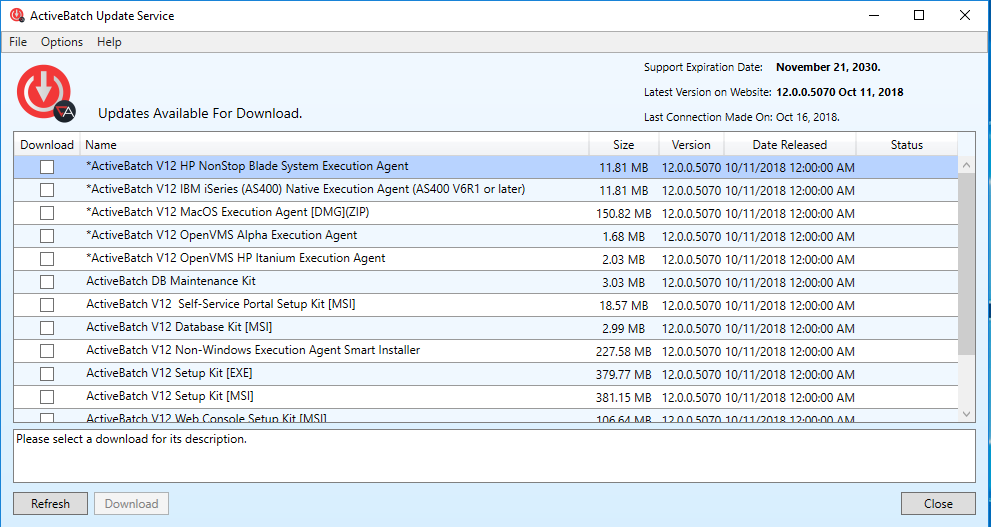Image resolution: width=991 pixels, height=527 pixels.
Task: Click the description box "Please select a download" text
Action: (x=131, y=439)
